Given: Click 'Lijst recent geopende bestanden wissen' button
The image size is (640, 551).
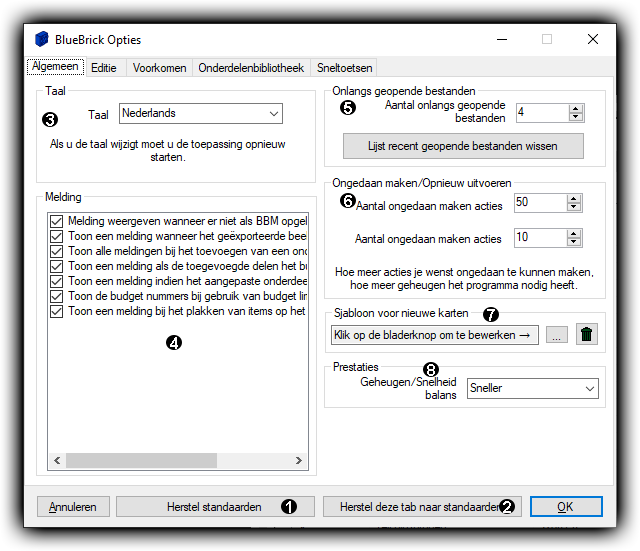Looking at the screenshot, I should pyautogui.click(x=463, y=146).
